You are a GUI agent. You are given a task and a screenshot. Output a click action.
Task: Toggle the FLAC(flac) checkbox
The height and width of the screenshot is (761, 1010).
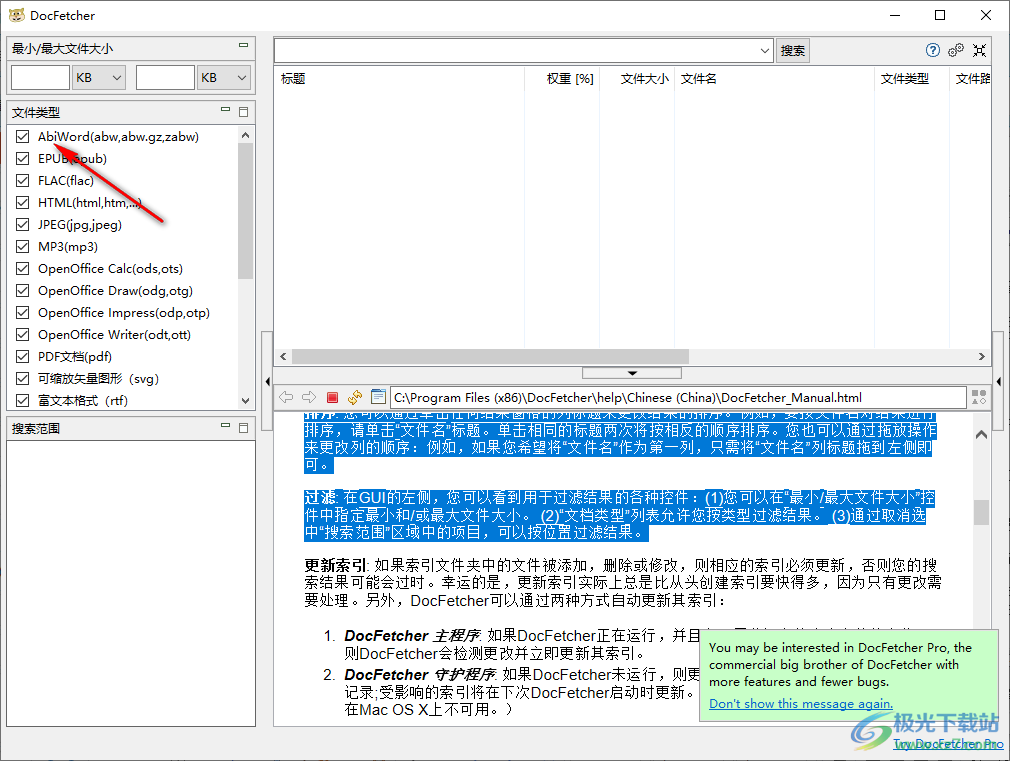tap(23, 180)
